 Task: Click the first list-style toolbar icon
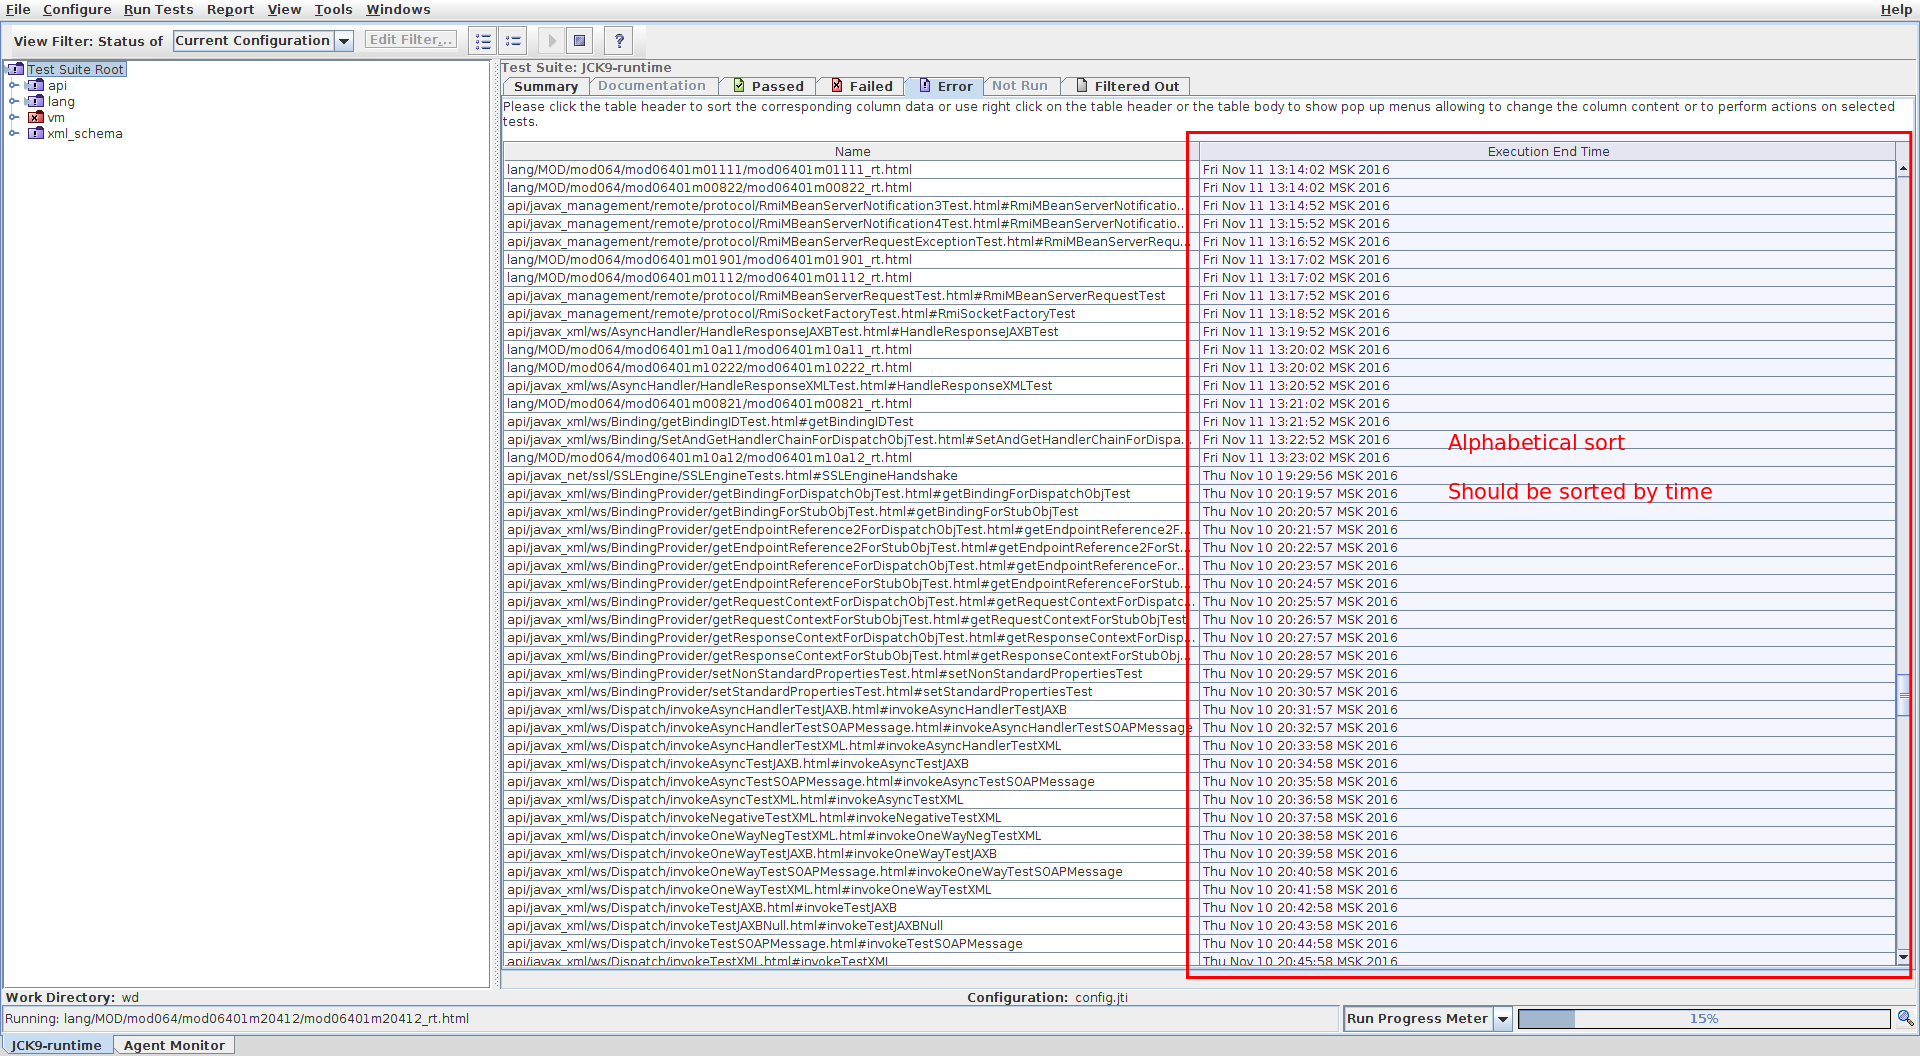coord(483,41)
